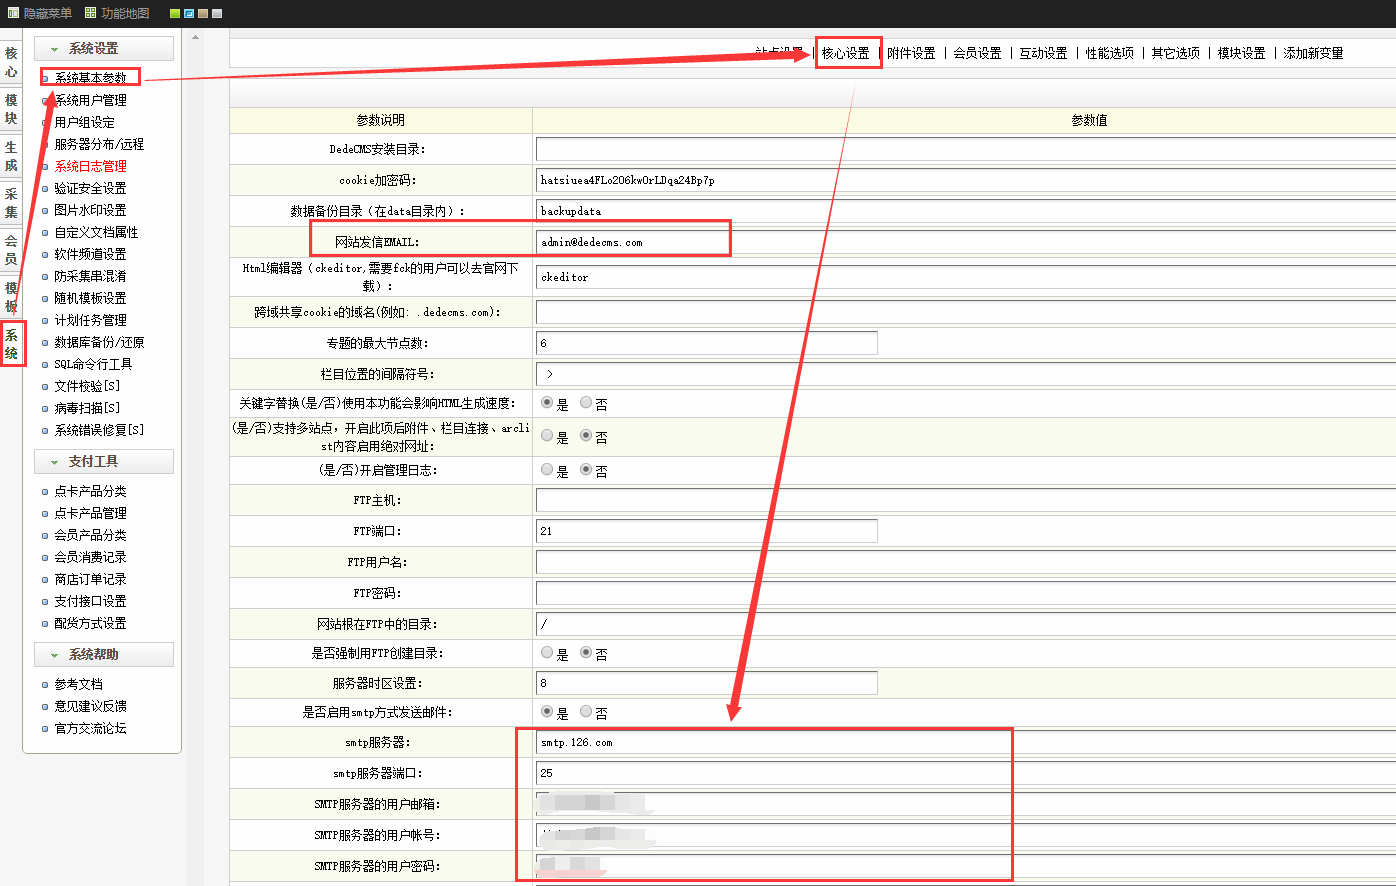Screen dimensions: 1396x886
Task: Switch to the 核心设置 tab
Action: [846, 53]
